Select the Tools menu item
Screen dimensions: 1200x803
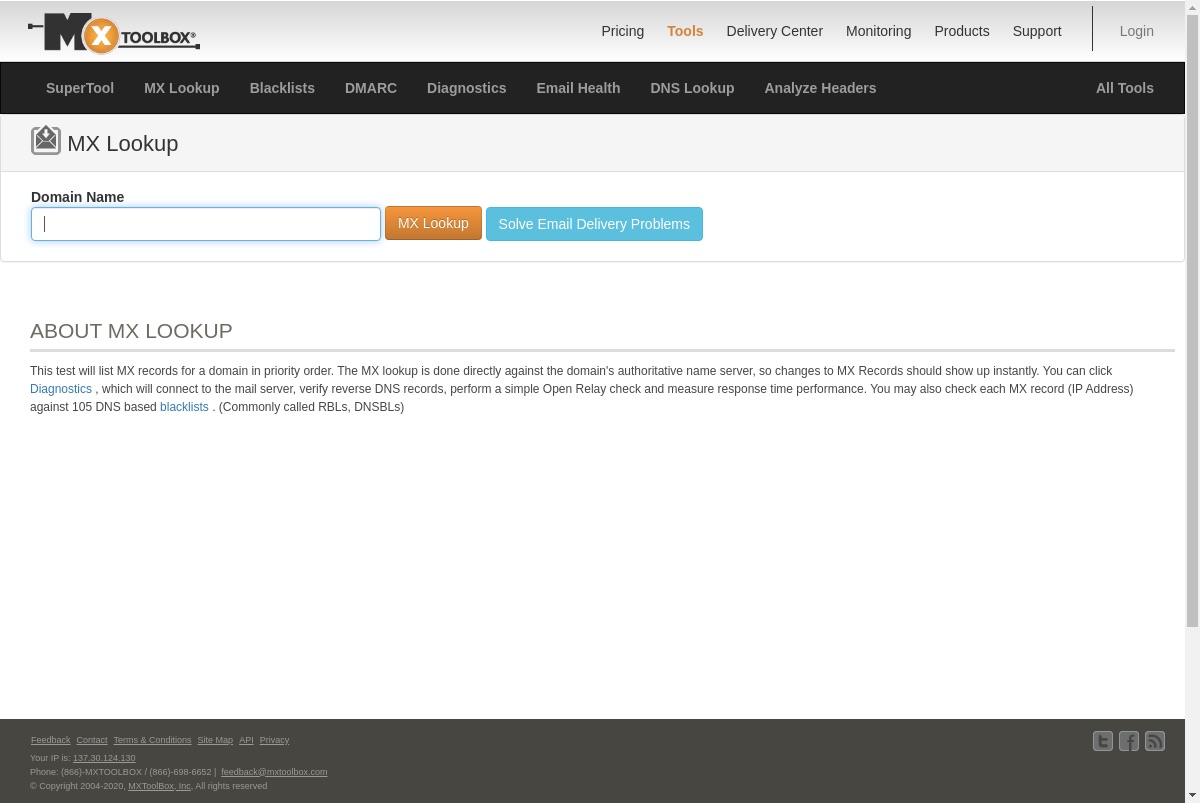pos(685,31)
